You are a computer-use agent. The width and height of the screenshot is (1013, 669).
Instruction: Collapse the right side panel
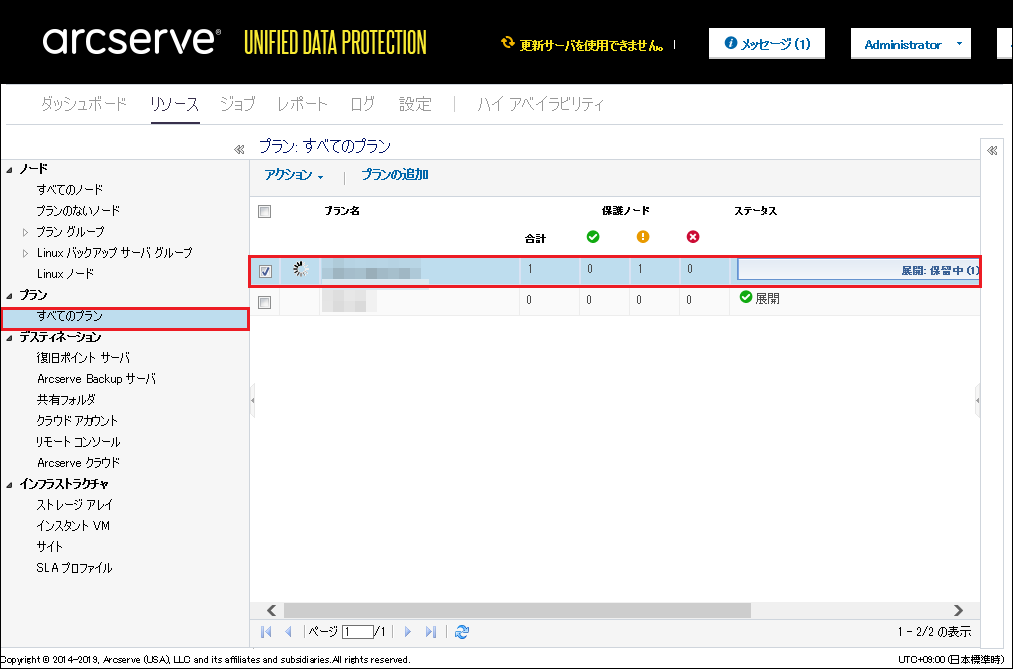pyautogui.click(x=992, y=150)
